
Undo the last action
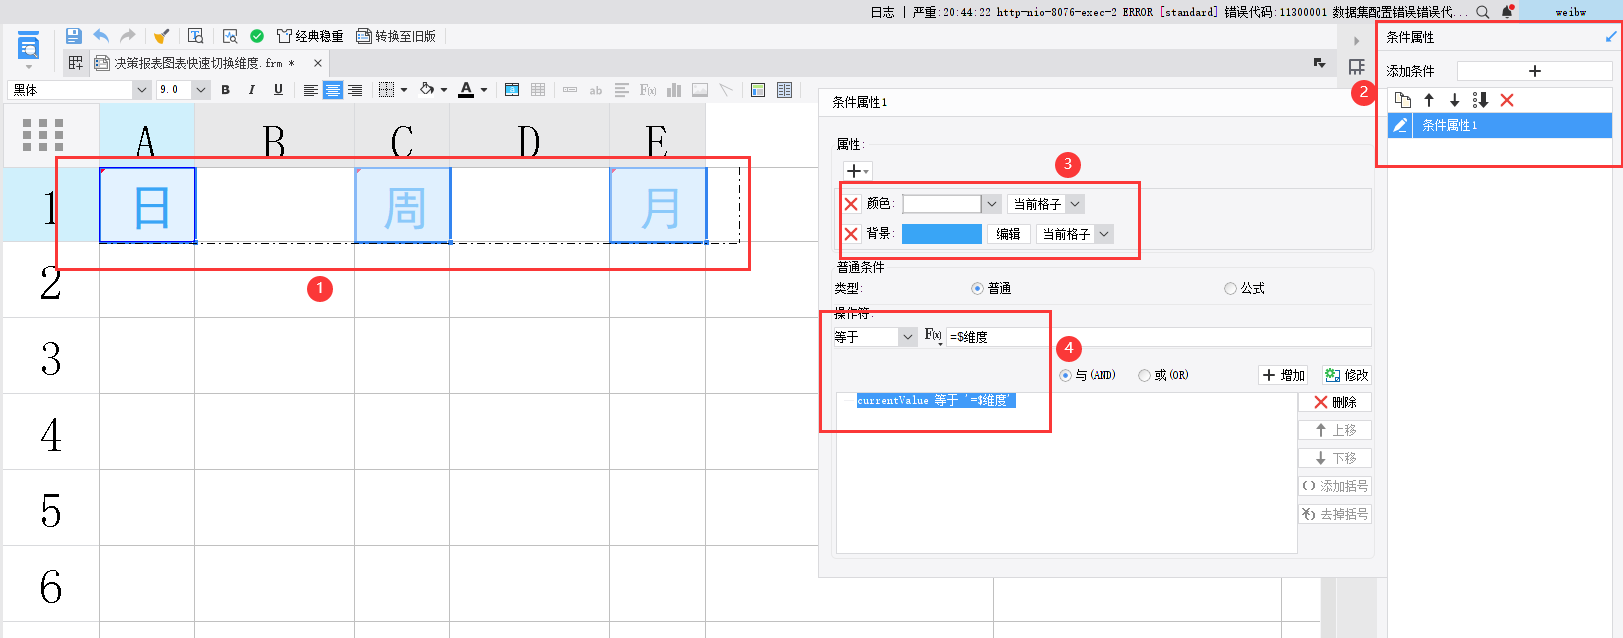coord(101,36)
